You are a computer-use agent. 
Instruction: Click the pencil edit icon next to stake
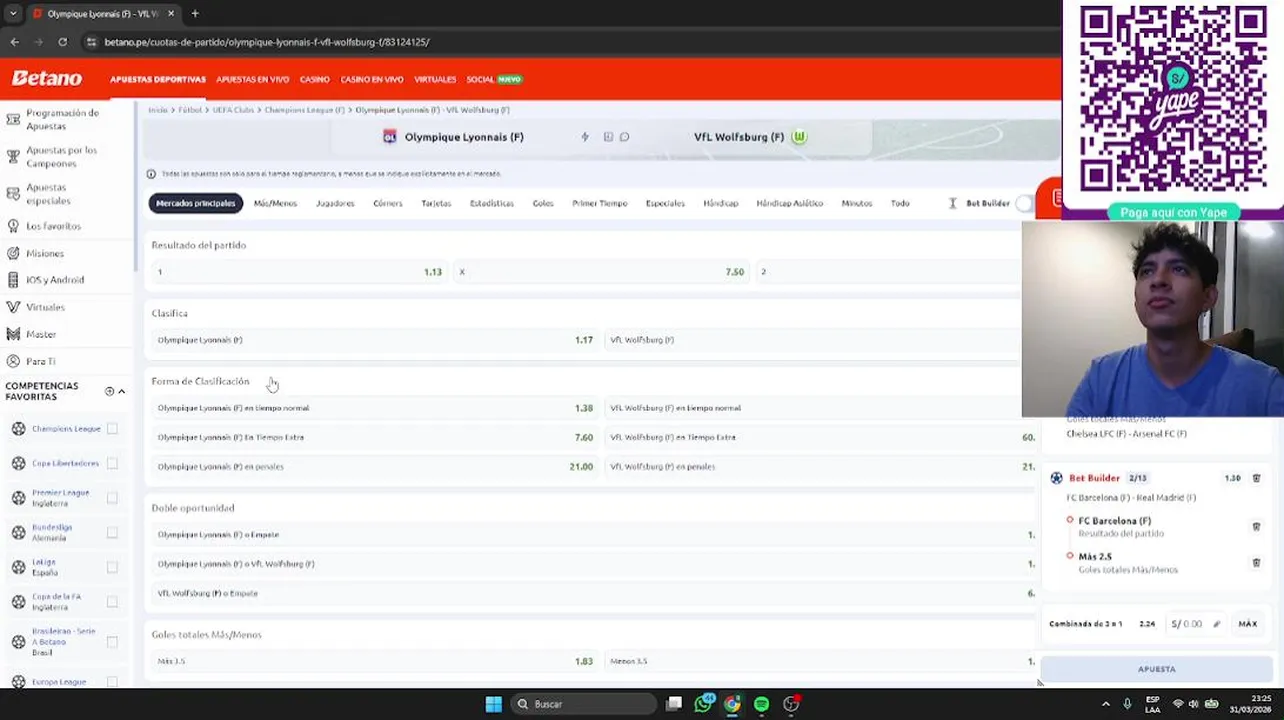pyautogui.click(x=1216, y=624)
